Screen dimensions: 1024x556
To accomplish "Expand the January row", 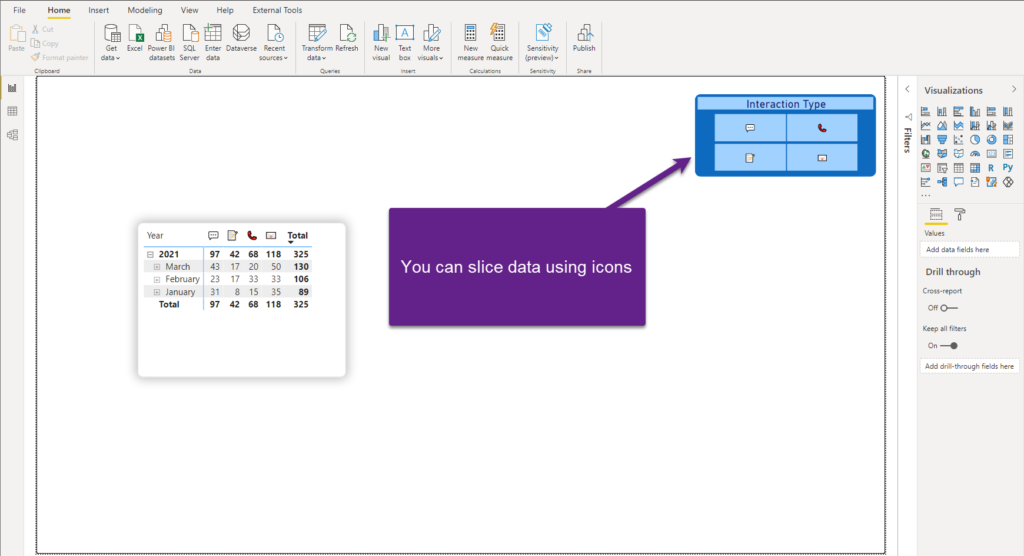I will tap(157, 292).
